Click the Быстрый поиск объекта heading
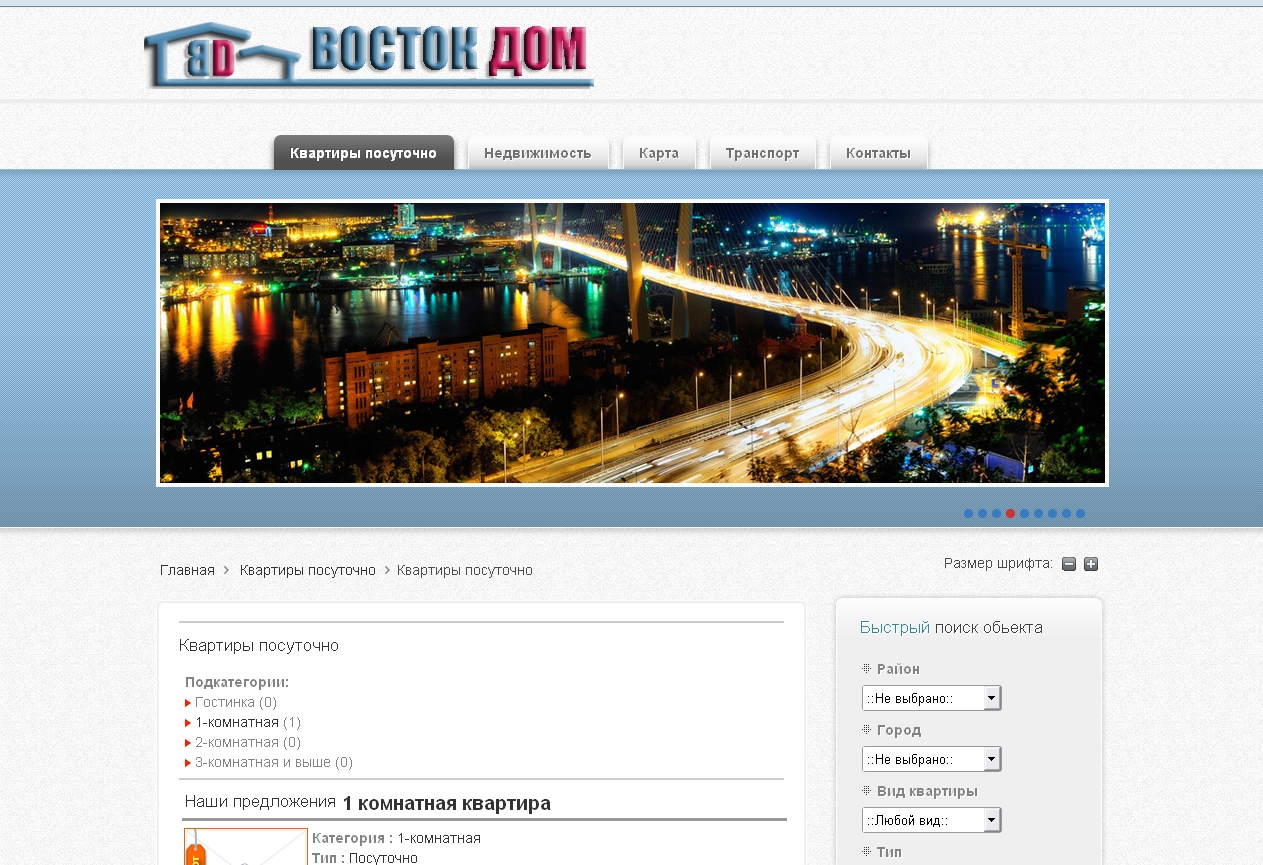 (951, 628)
